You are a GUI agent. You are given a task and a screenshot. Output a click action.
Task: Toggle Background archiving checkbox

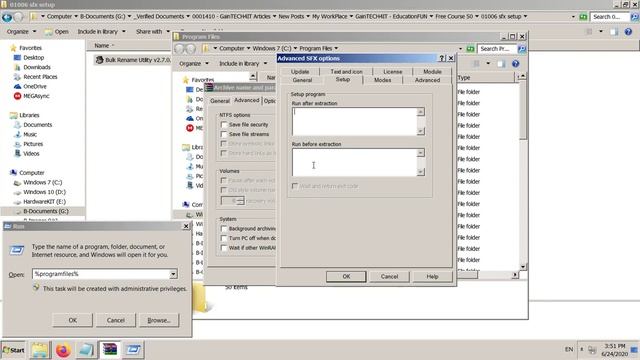tap(224, 229)
